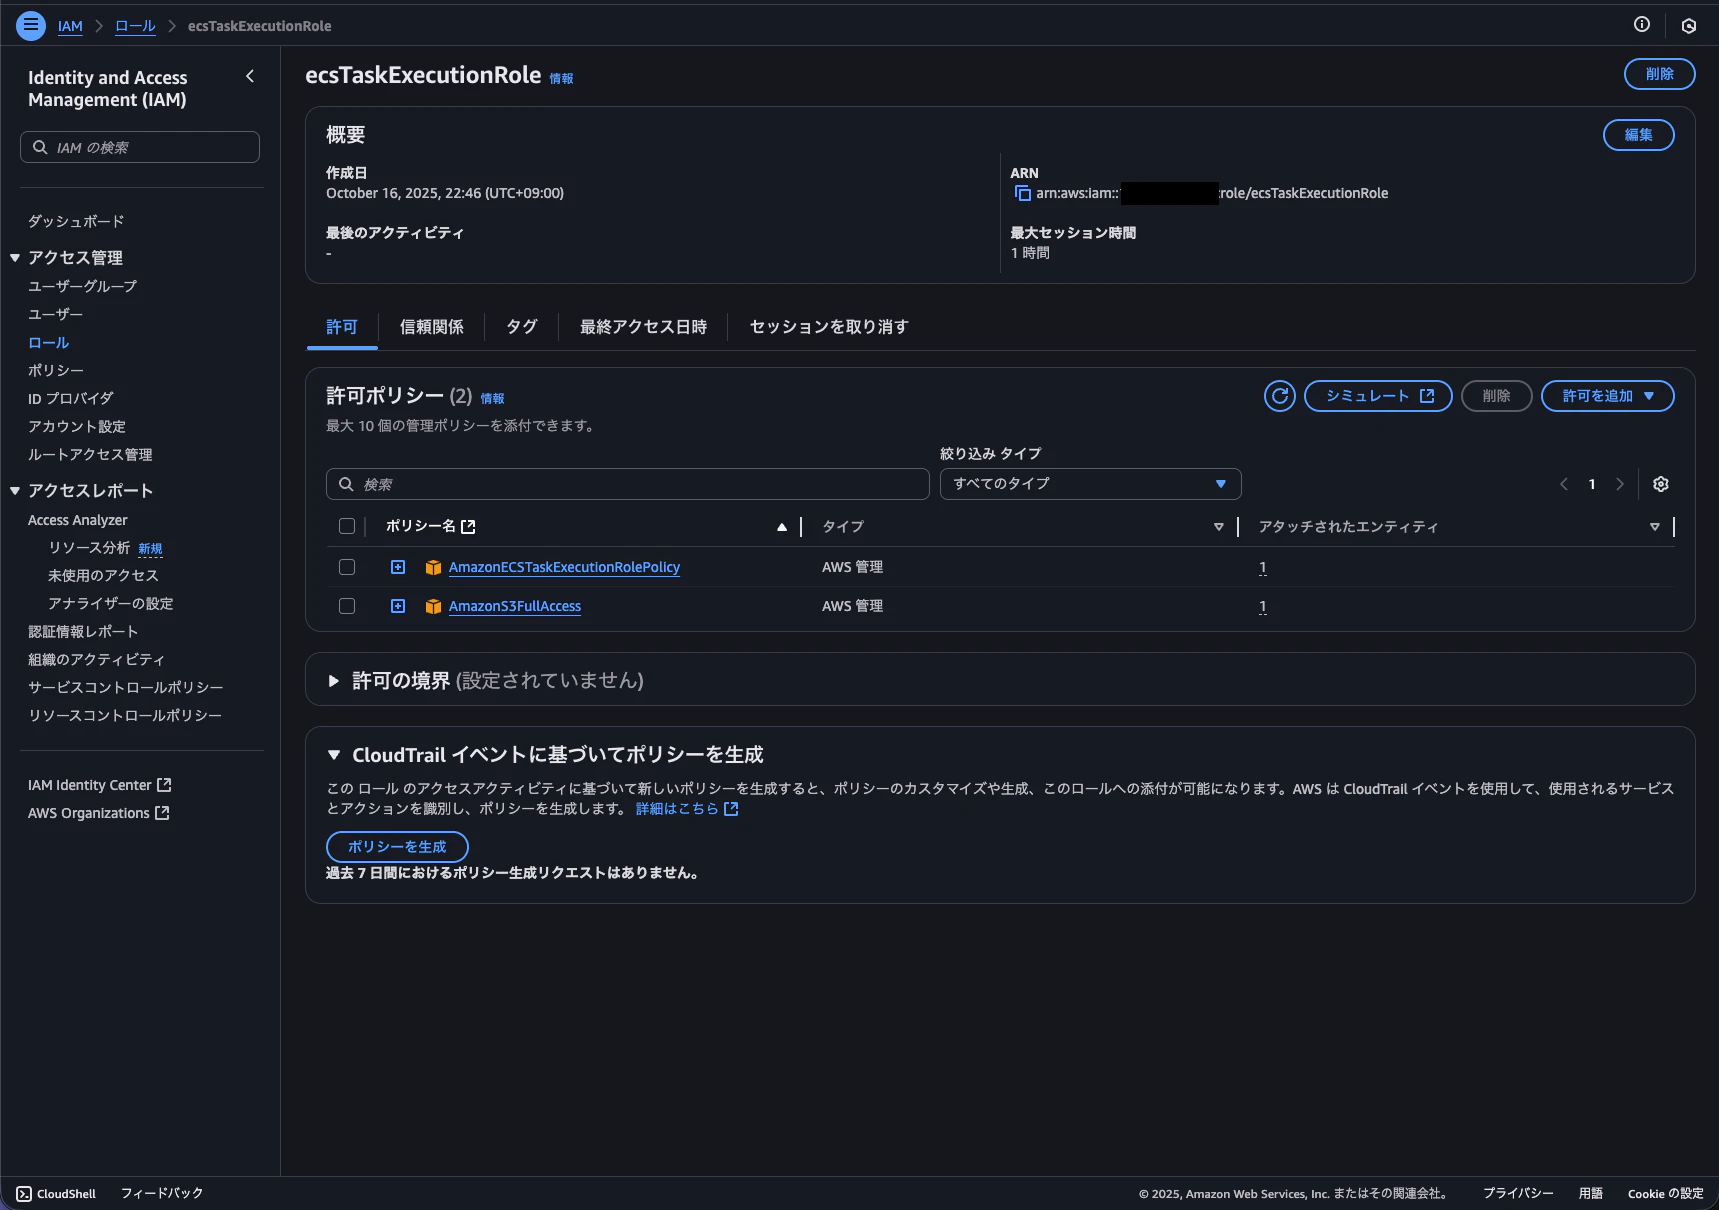Open CloudShell icon in footer
1719x1210 pixels.
pyautogui.click(x=24, y=1194)
